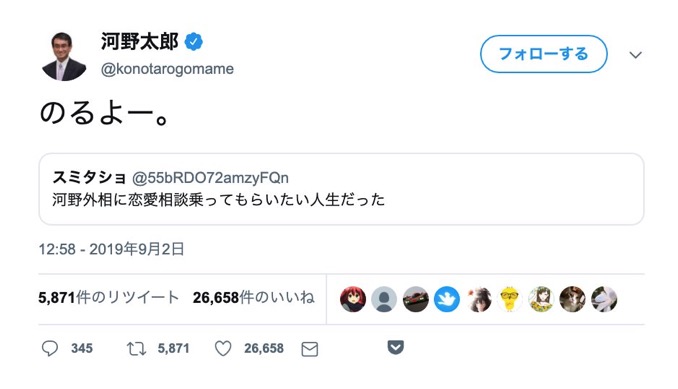Click the red-haired anime avatar in likers

click(x=353, y=299)
